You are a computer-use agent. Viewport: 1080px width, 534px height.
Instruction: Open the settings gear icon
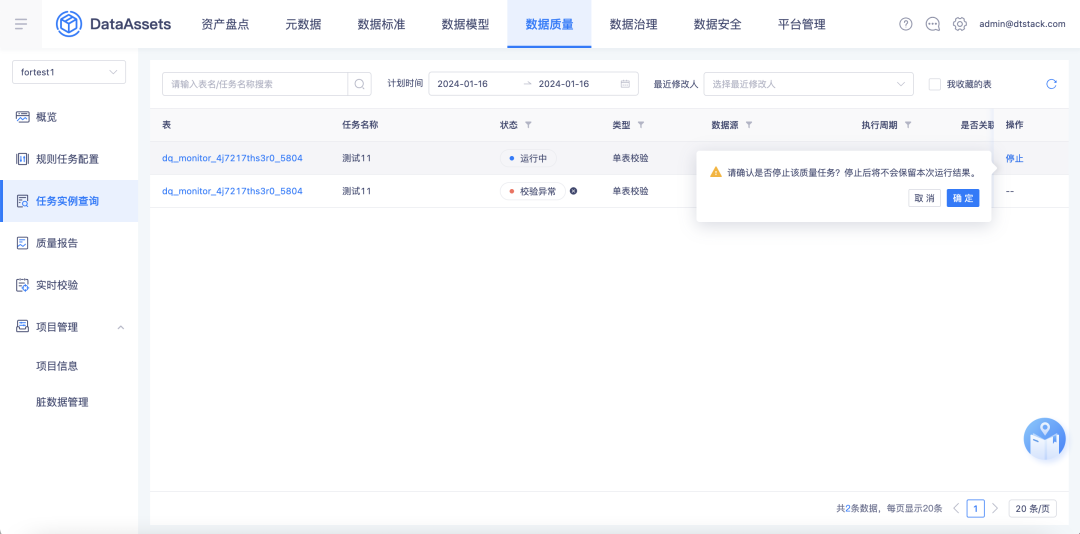click(960, 24)
